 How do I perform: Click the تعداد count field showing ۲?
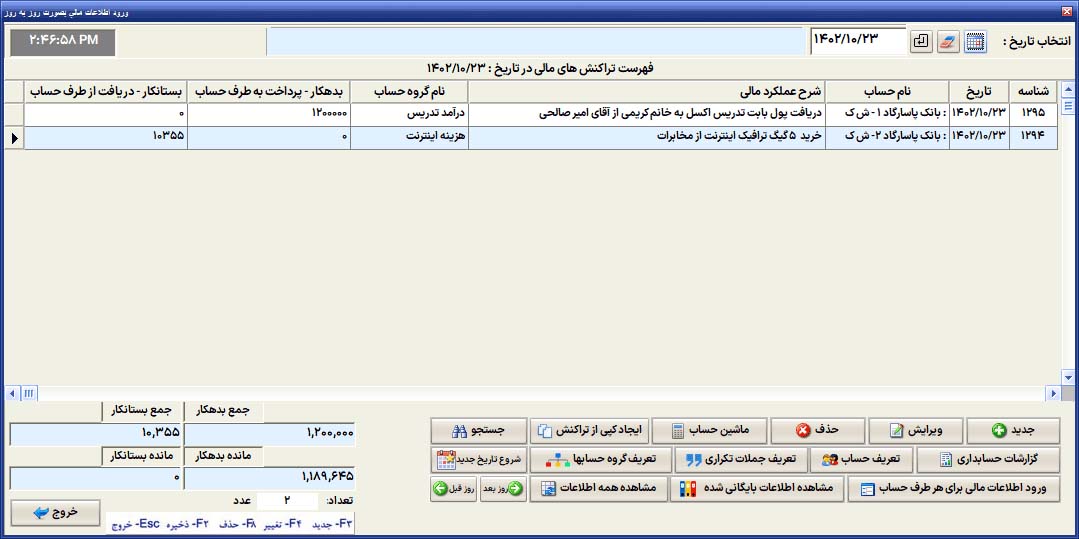pyautogui.click(x=288, y=500)
